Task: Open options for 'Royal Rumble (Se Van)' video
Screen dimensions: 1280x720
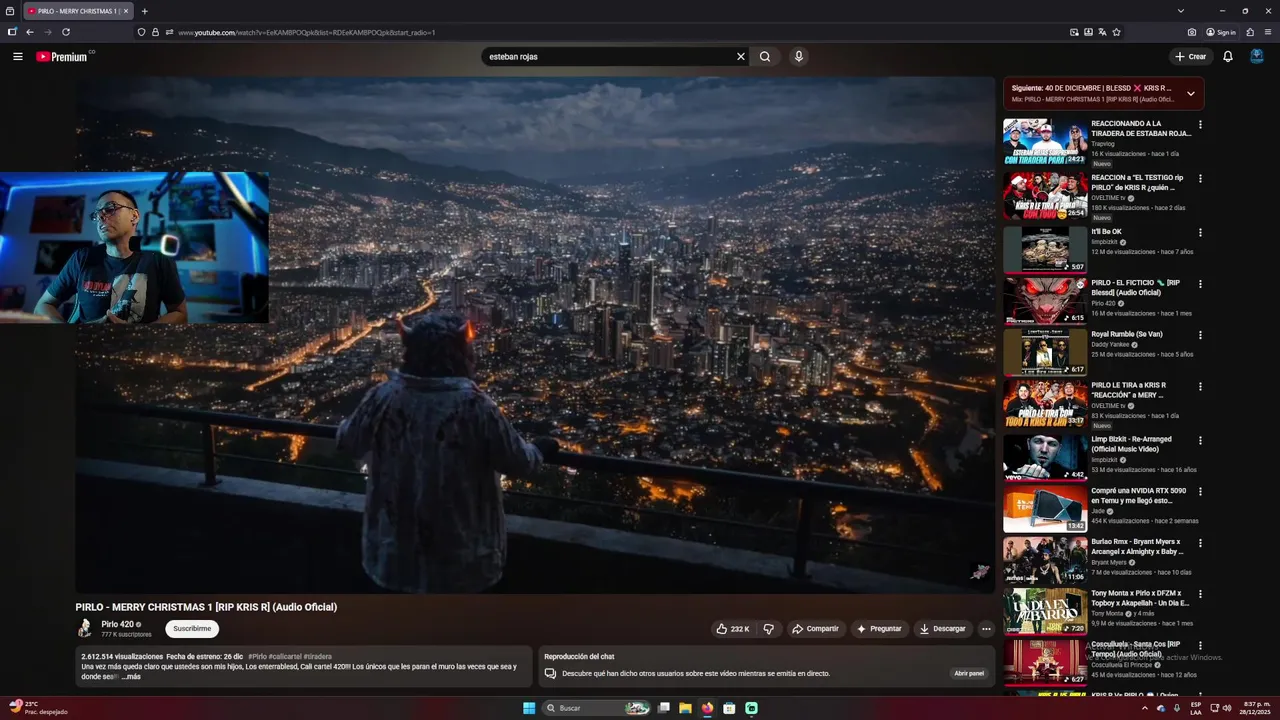Action: (x=1200, y=335)
